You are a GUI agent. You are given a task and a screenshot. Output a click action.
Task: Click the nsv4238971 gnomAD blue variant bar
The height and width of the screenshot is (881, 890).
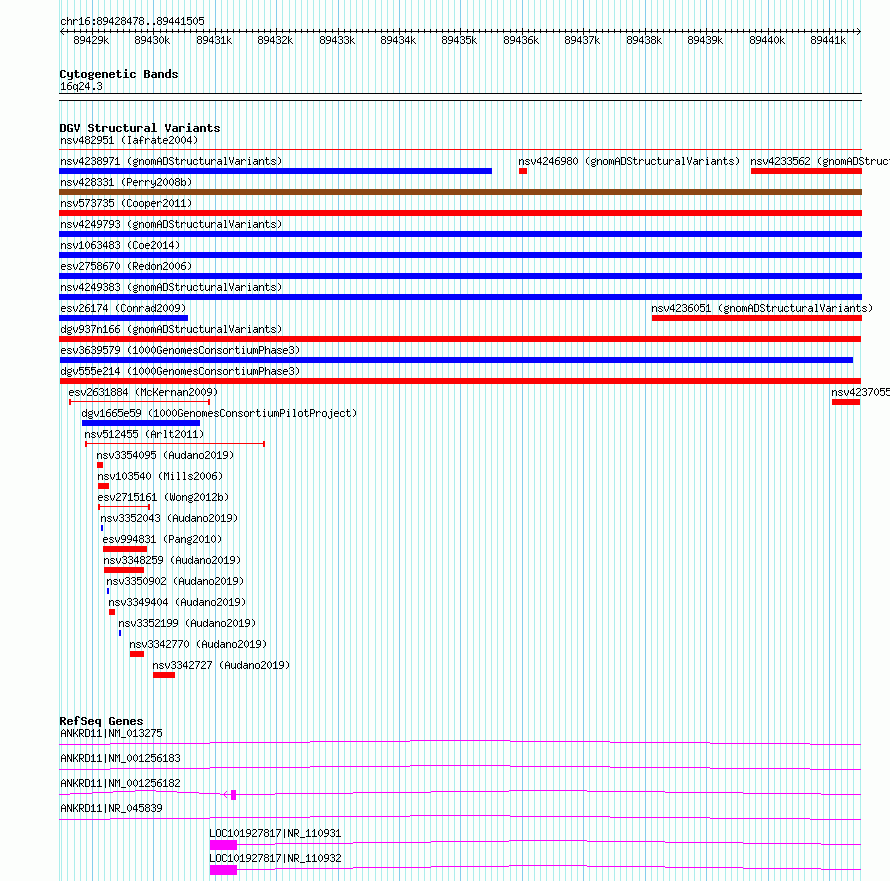coord(275,171)
